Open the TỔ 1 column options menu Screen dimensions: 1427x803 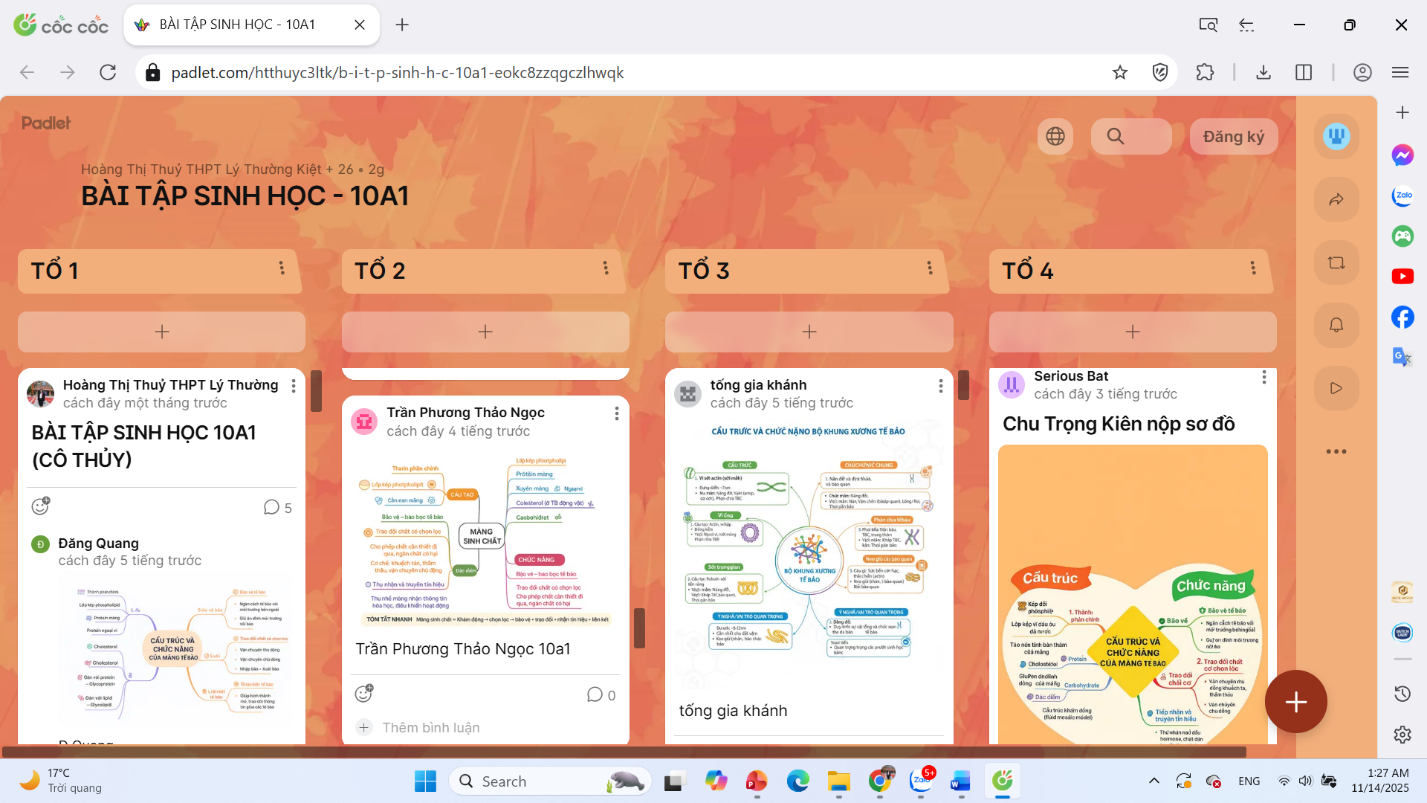click(282, 268)
